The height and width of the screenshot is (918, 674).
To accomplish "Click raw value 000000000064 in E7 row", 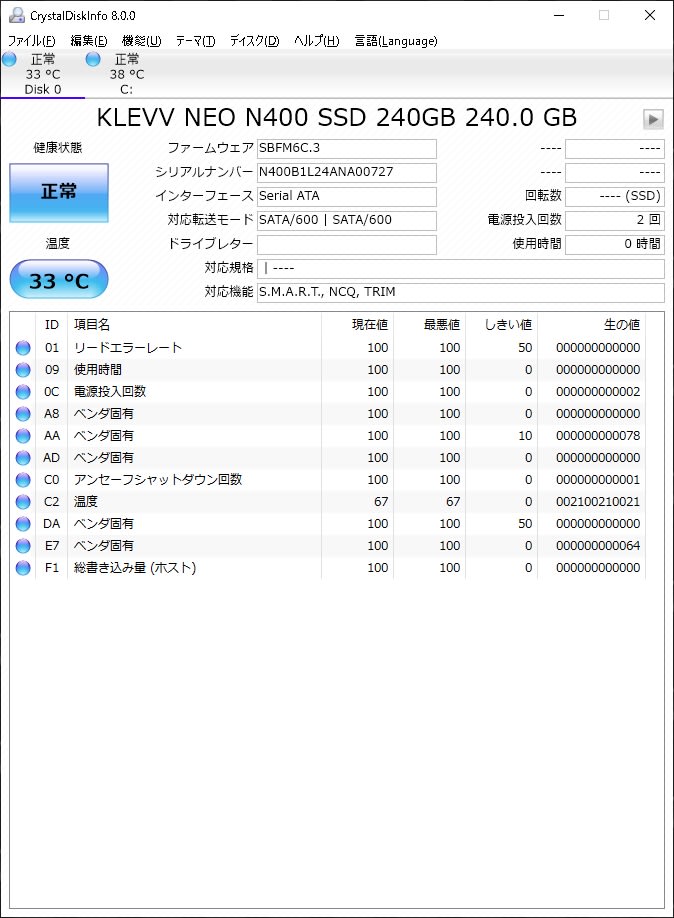I will point(598,546).
